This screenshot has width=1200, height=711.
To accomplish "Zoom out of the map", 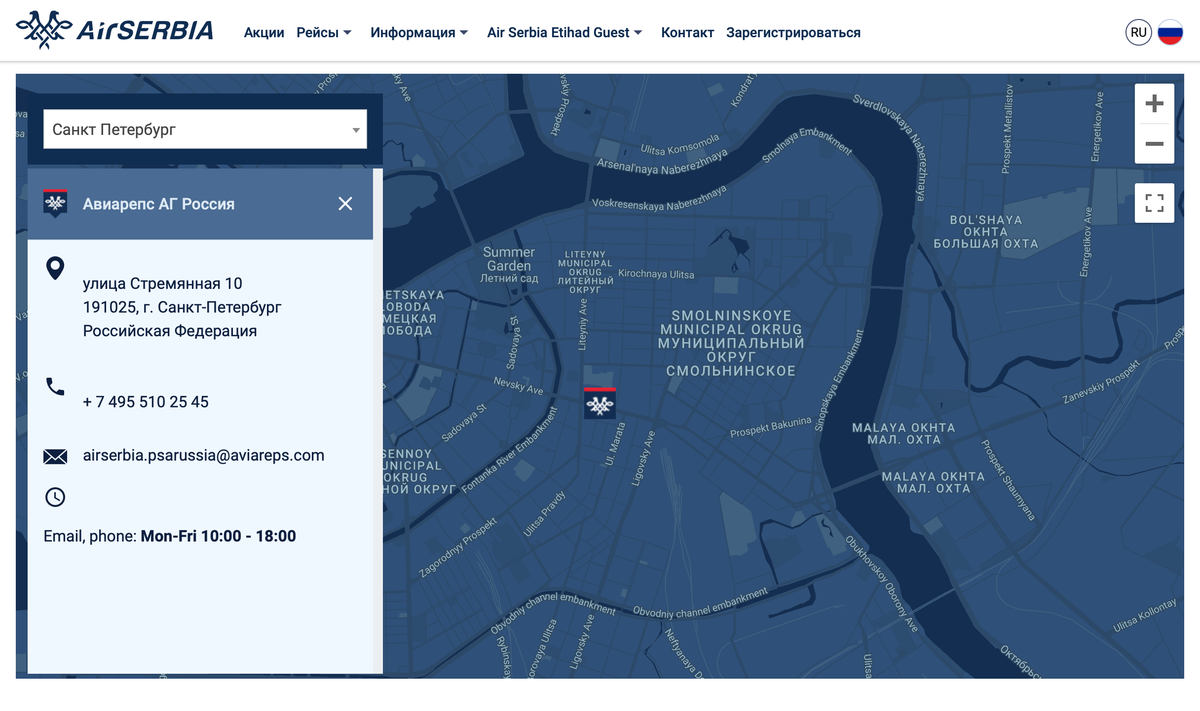I will pyautogui.click(x=1154, y=144).
